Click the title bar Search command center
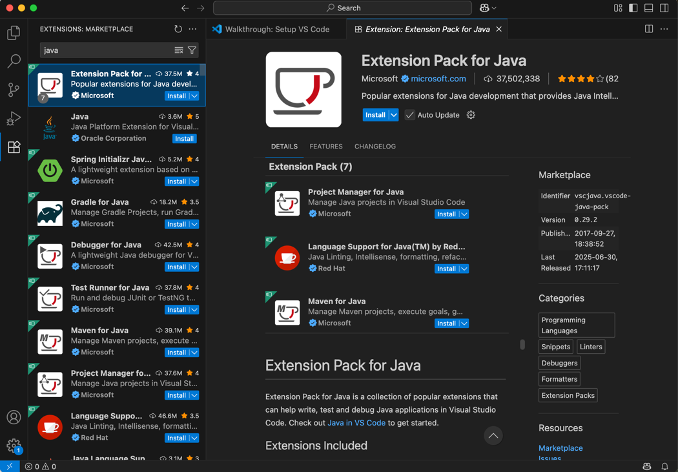The height and width of the screenshot is (472, 678). coord(342,8)
